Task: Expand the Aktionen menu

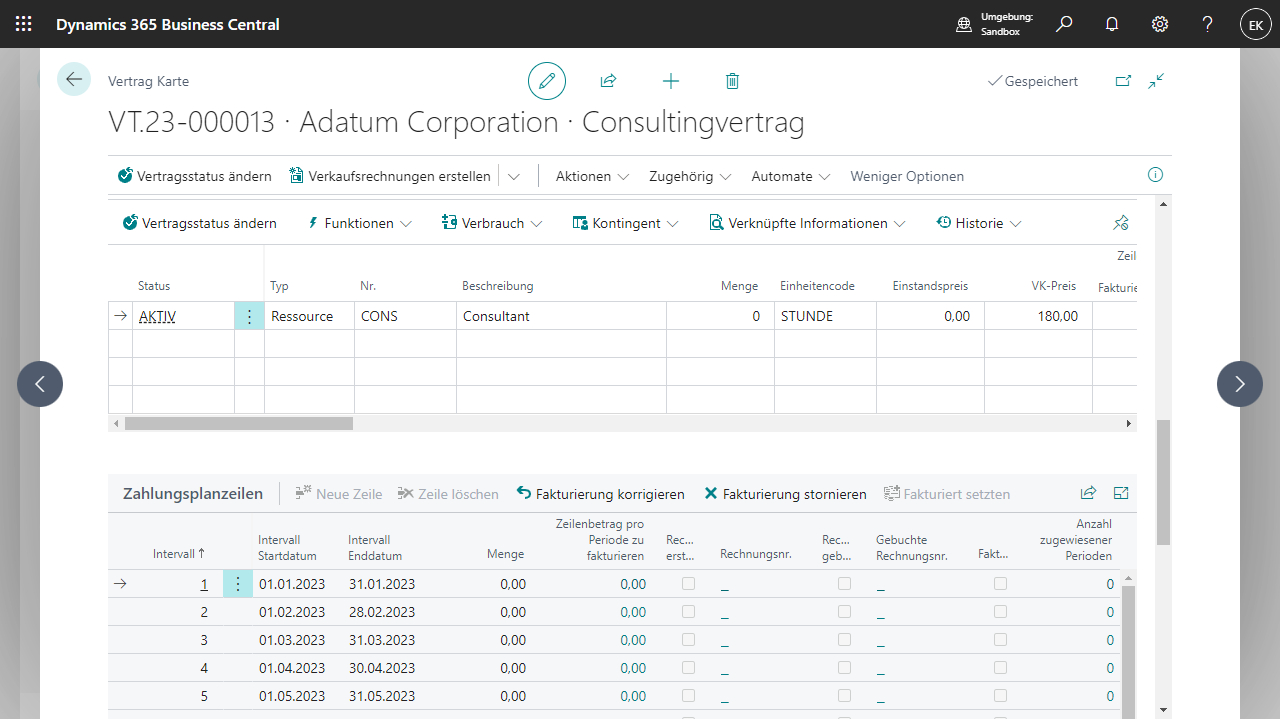Action: 592,176
